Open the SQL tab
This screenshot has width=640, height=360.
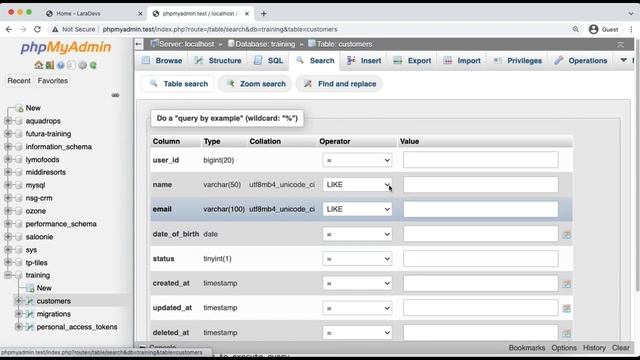(x=269, y=60)
